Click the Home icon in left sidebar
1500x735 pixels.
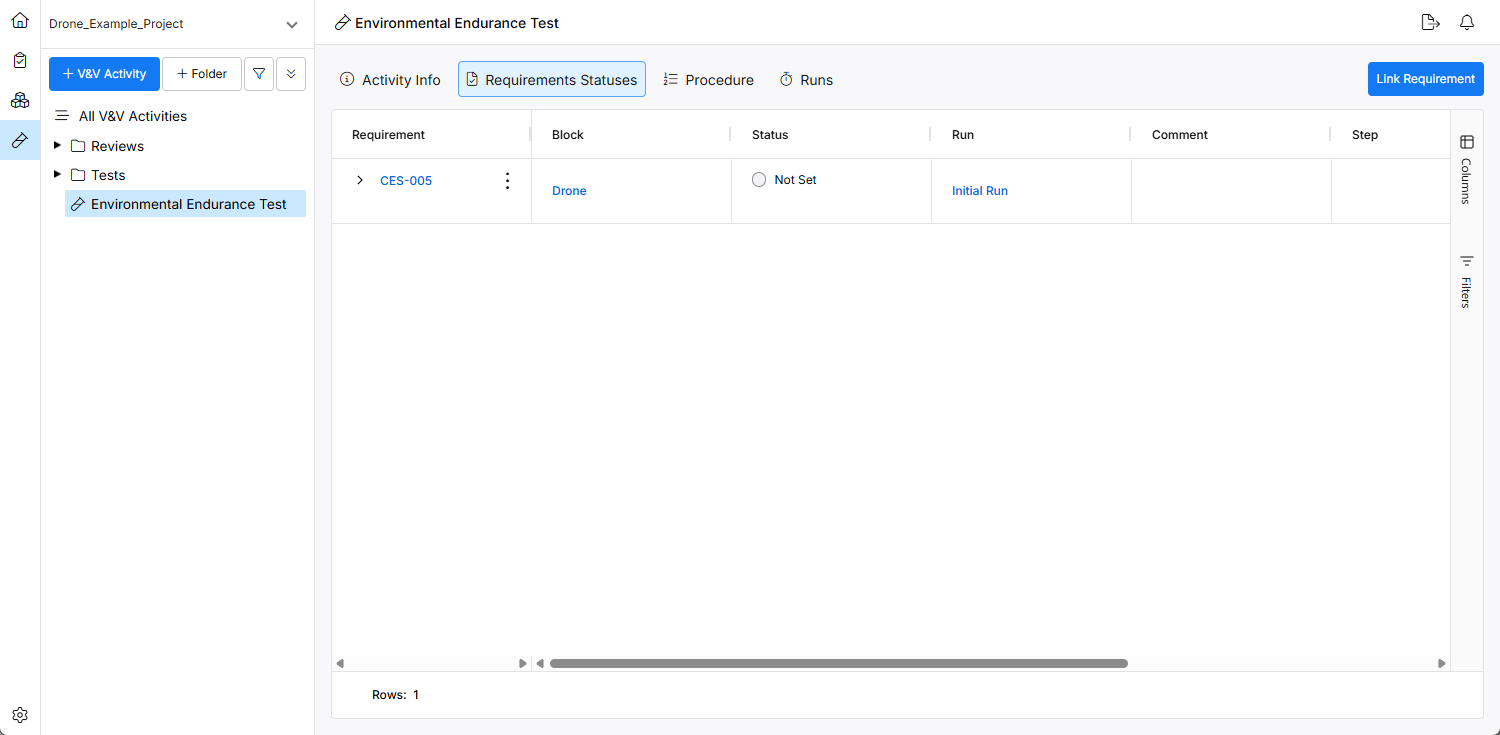[x=20, y=20]
